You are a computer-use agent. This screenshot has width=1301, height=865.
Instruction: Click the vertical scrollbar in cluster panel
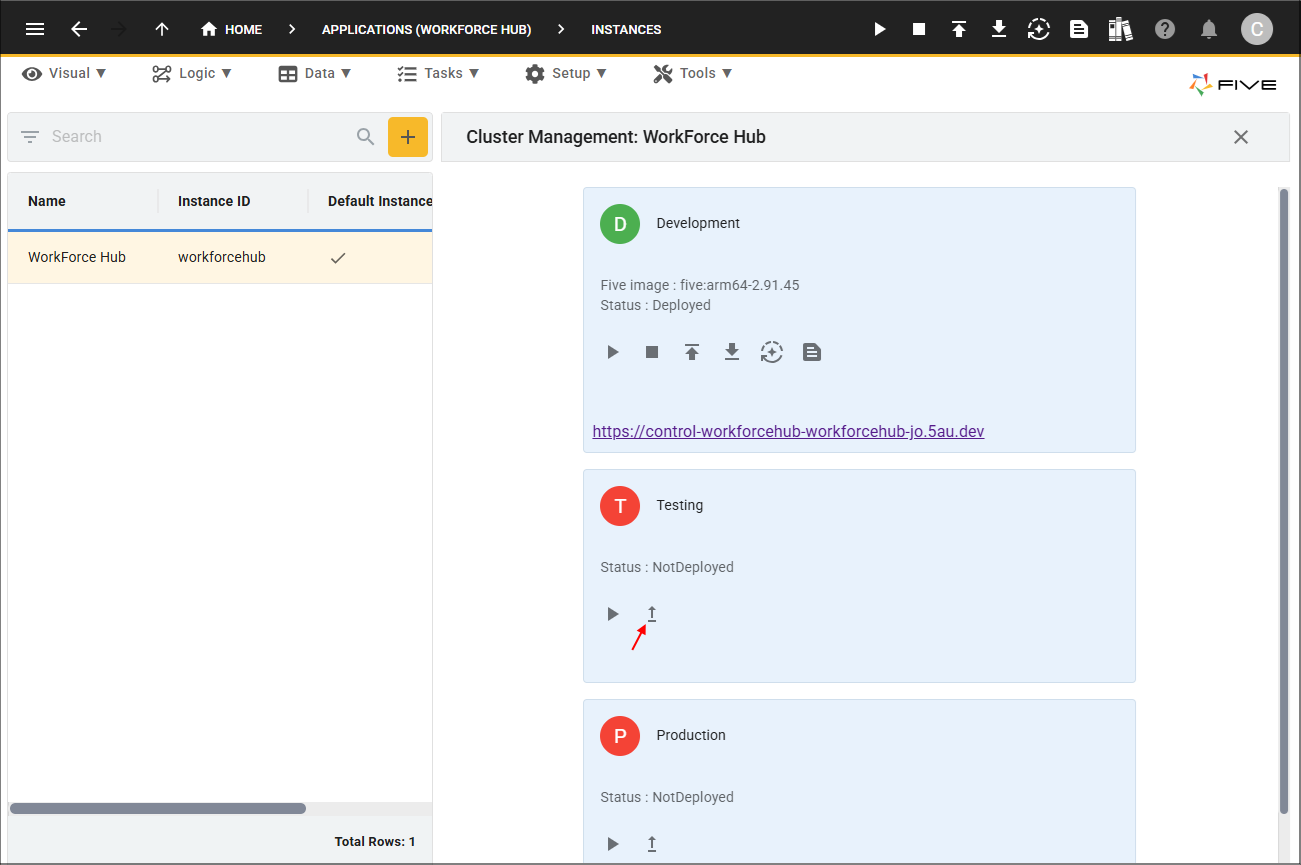(1284, 500)
